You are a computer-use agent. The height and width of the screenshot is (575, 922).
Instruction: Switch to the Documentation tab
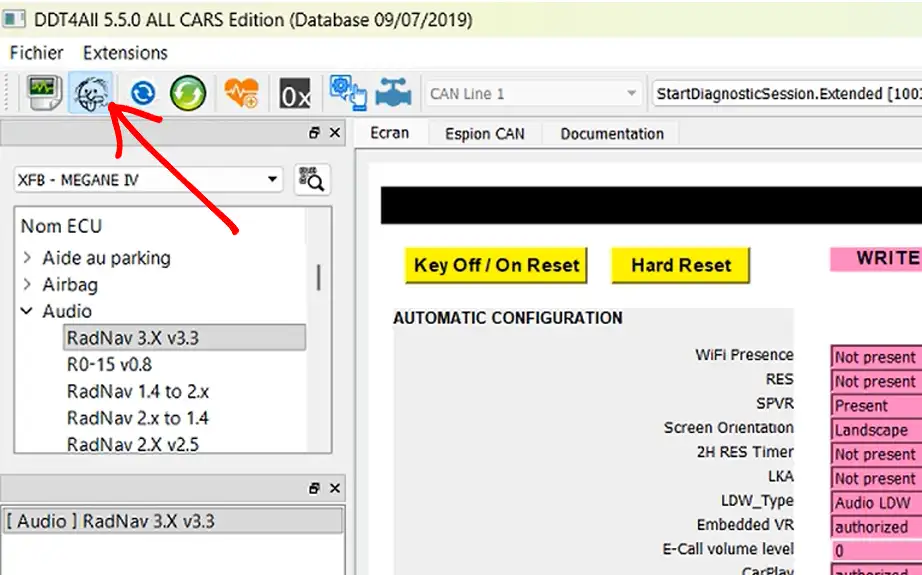[612, 133]
